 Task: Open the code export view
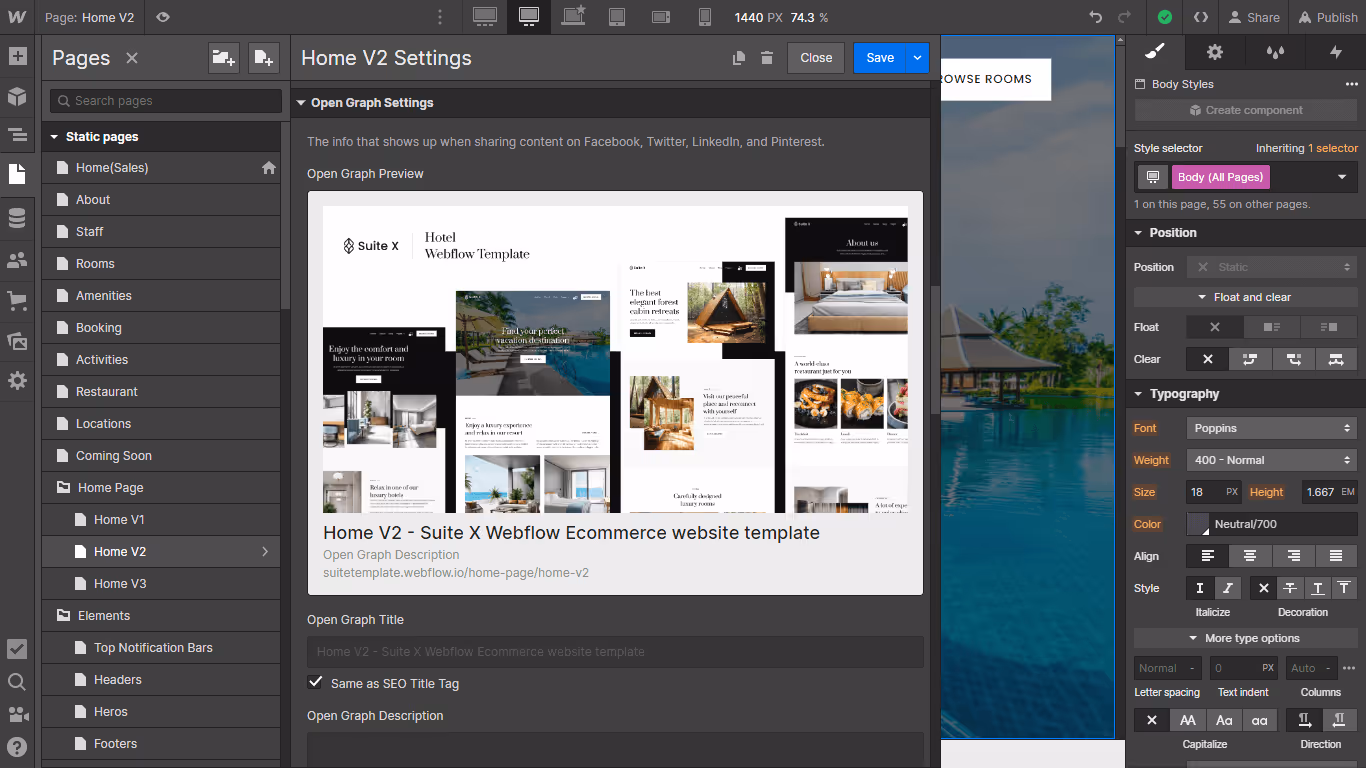(1200, 17)
